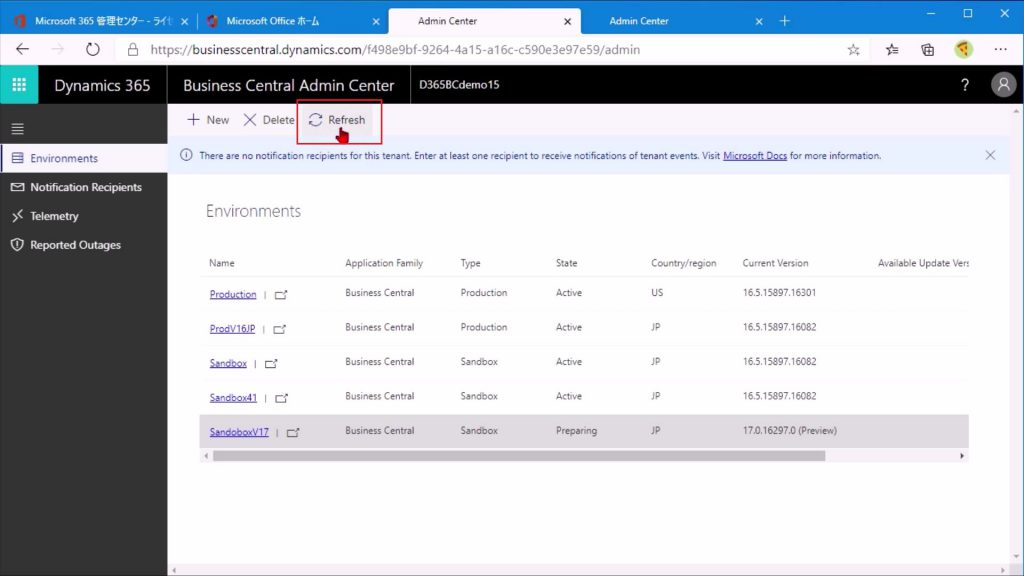Click the environments table horizontal scrollbar
Screen dimensions: 1024x576
[519, 456]
